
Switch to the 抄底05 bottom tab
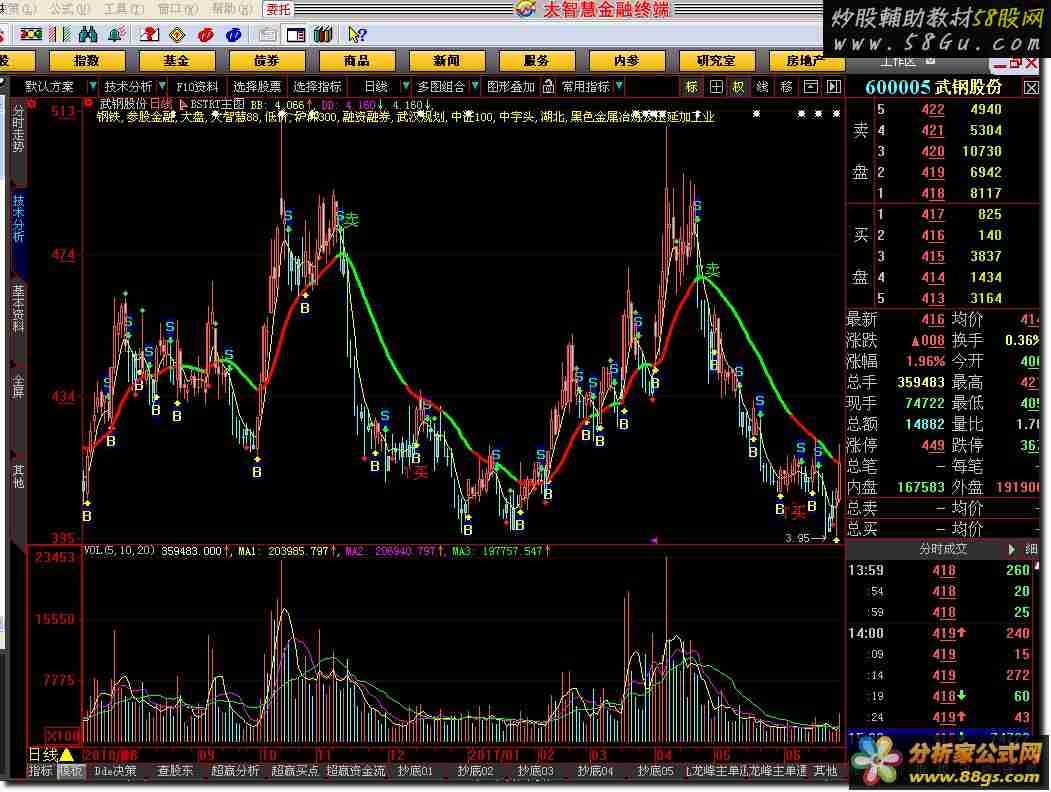(655, 771)
